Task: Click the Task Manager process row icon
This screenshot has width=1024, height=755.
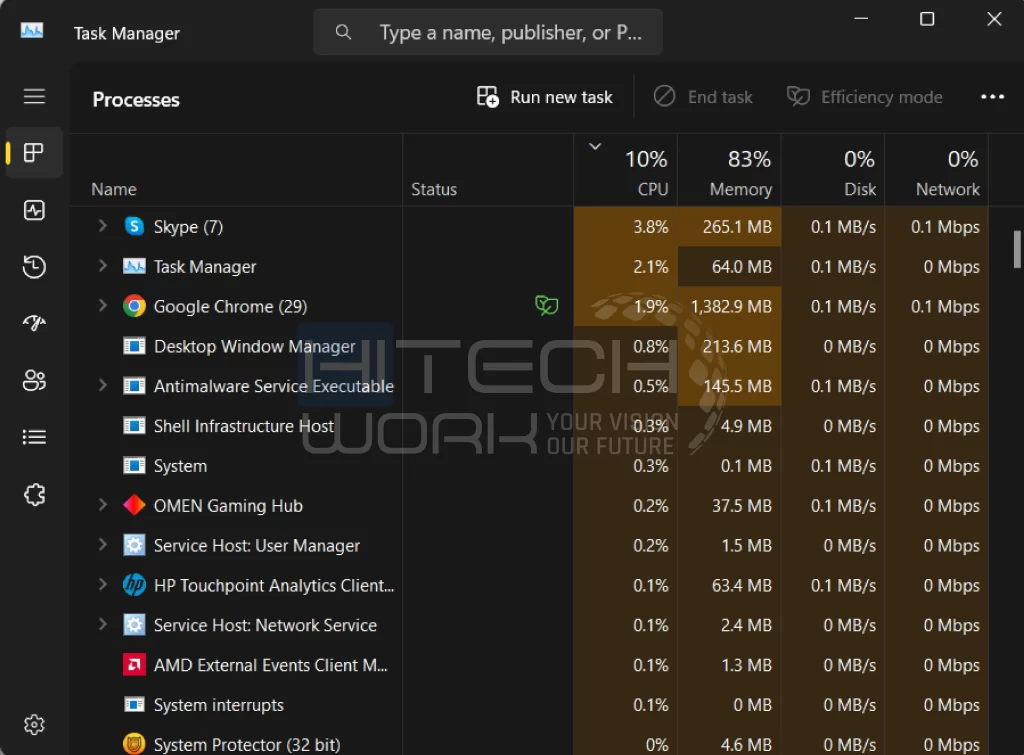Action: [134, 266]
